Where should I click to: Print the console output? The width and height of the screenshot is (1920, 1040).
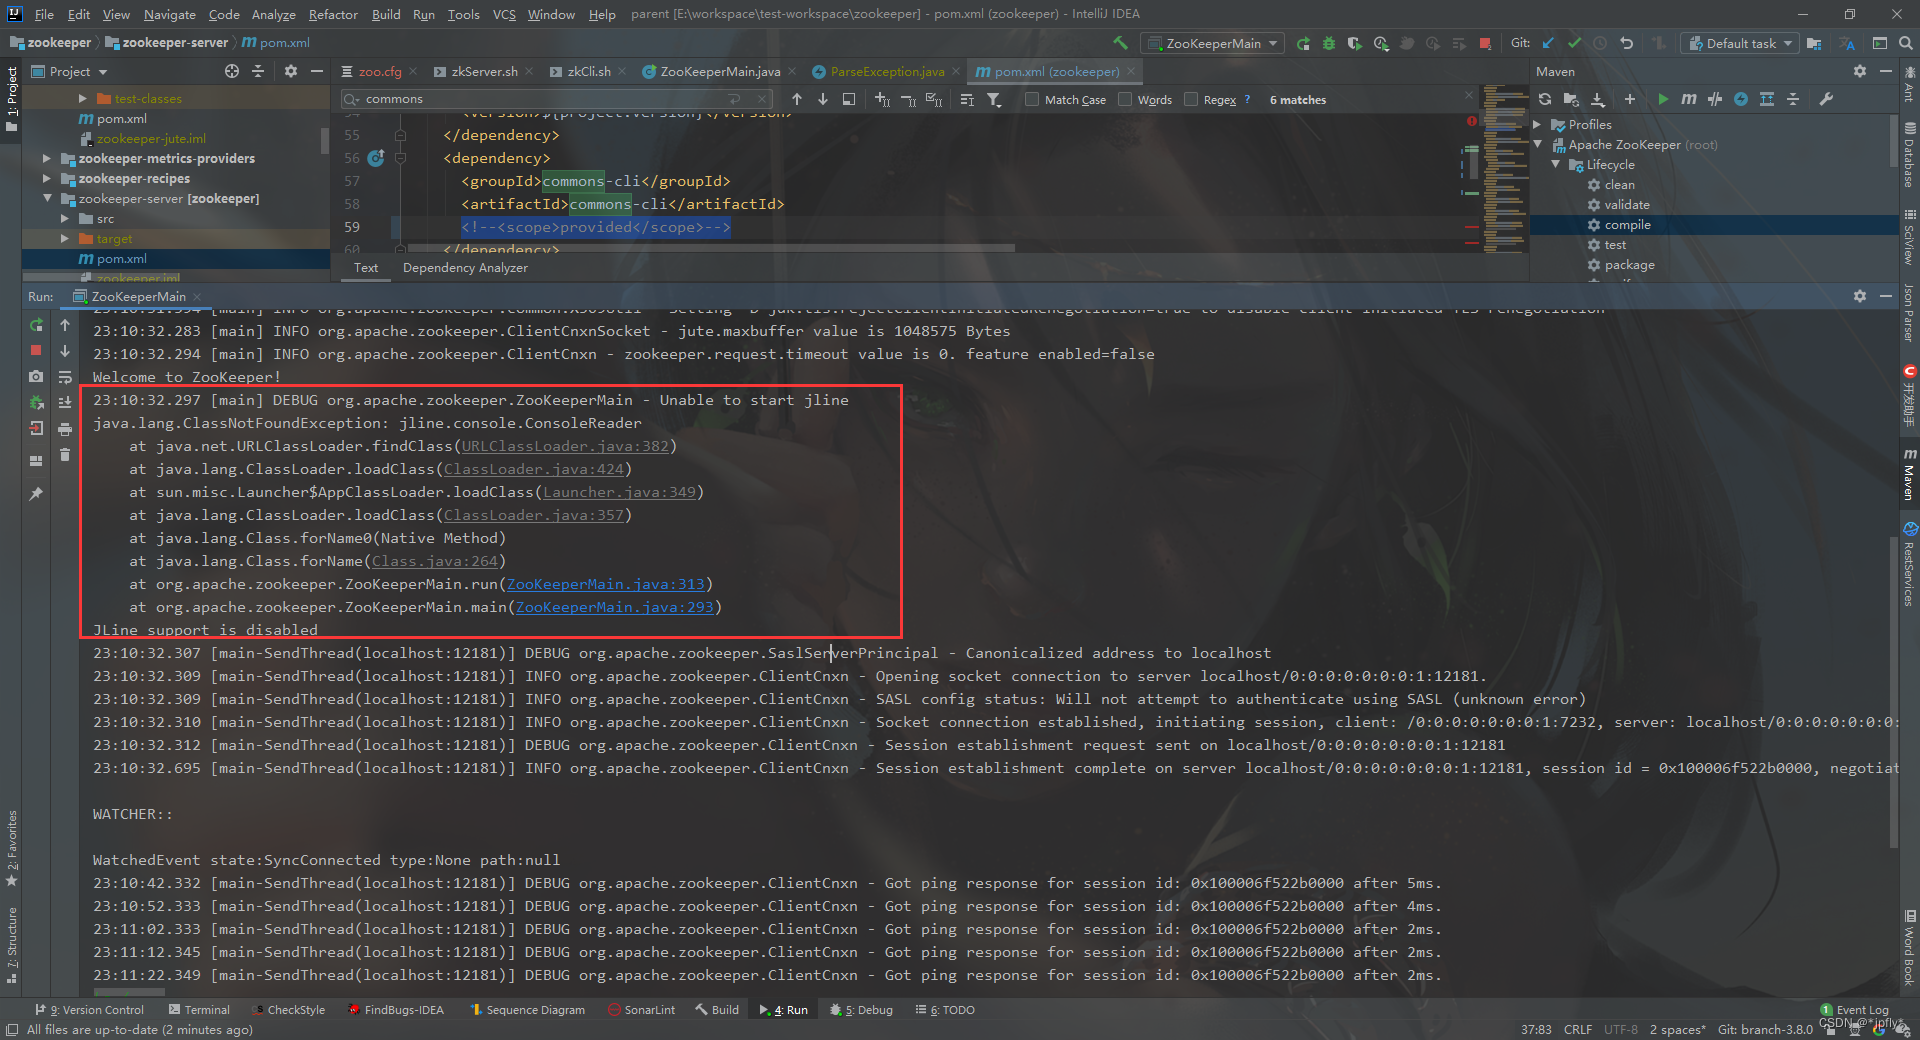pos(65,429)
